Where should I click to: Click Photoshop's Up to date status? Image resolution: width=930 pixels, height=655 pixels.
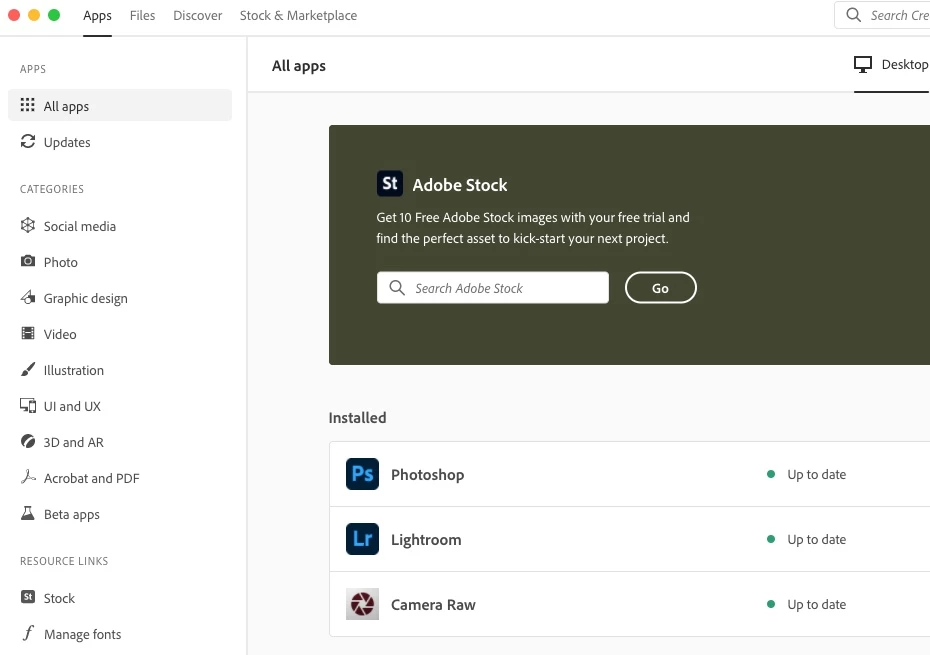[x=816, y=474]
